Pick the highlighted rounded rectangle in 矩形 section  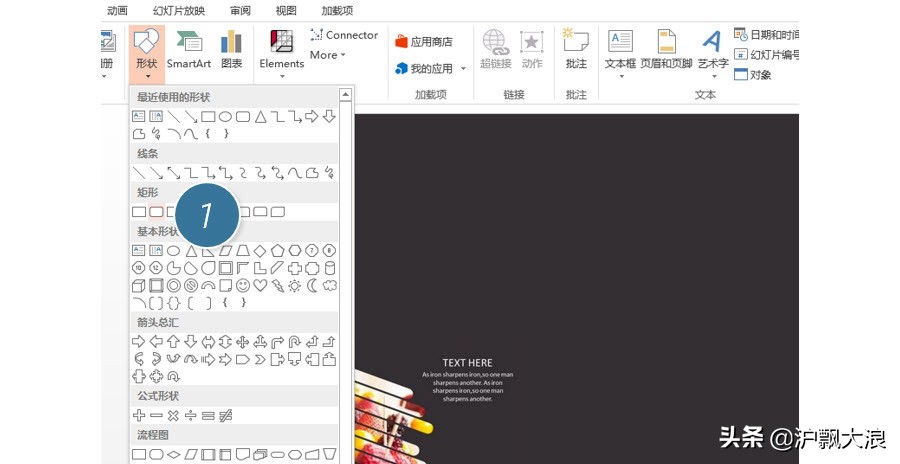pos(156,212)
